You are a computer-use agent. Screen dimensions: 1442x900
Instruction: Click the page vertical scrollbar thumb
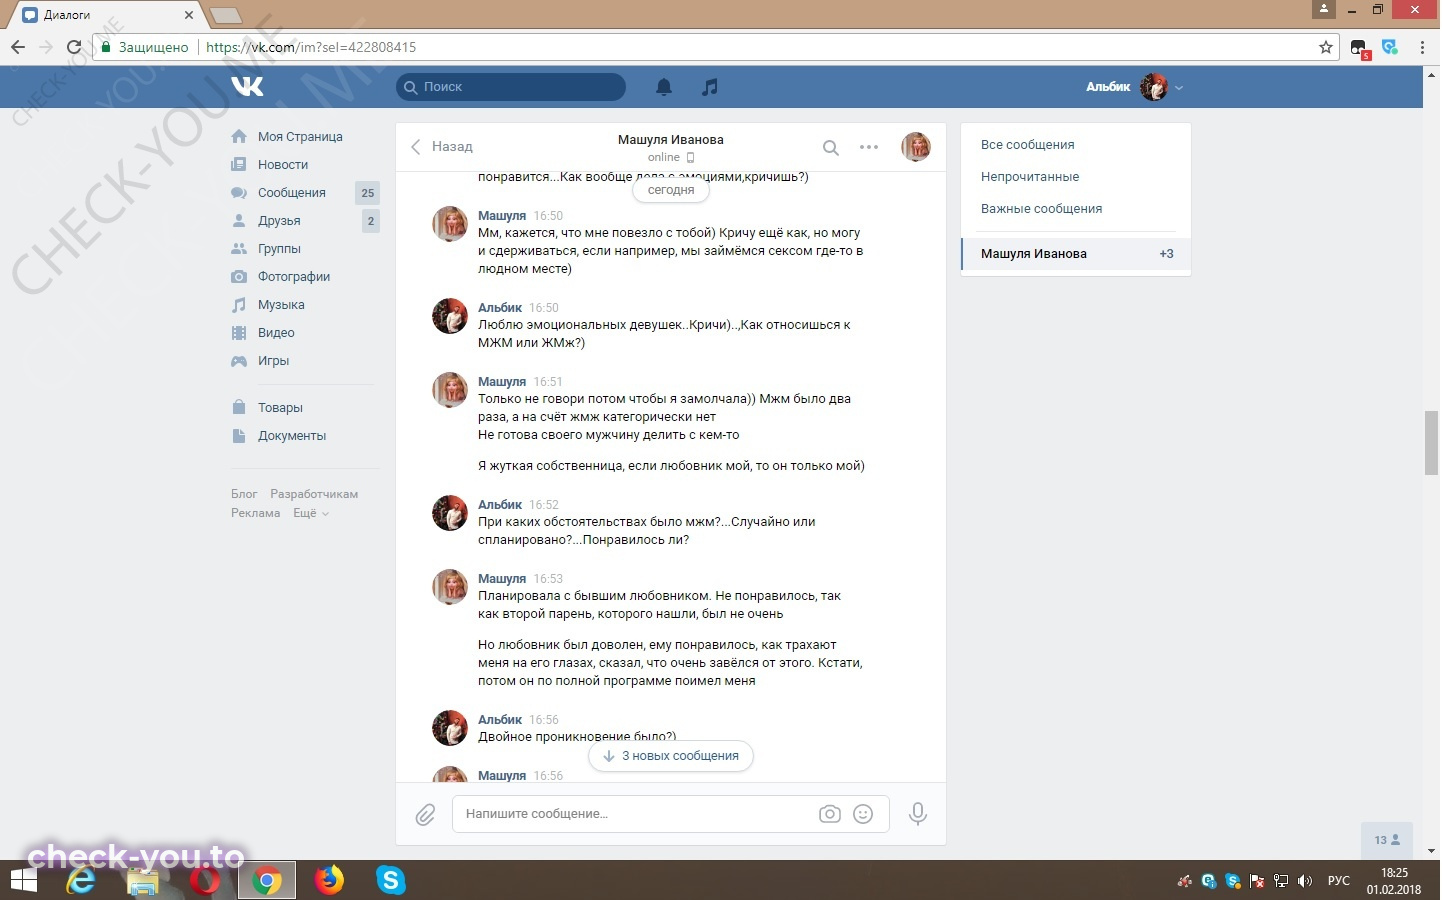coord(1431,443)
